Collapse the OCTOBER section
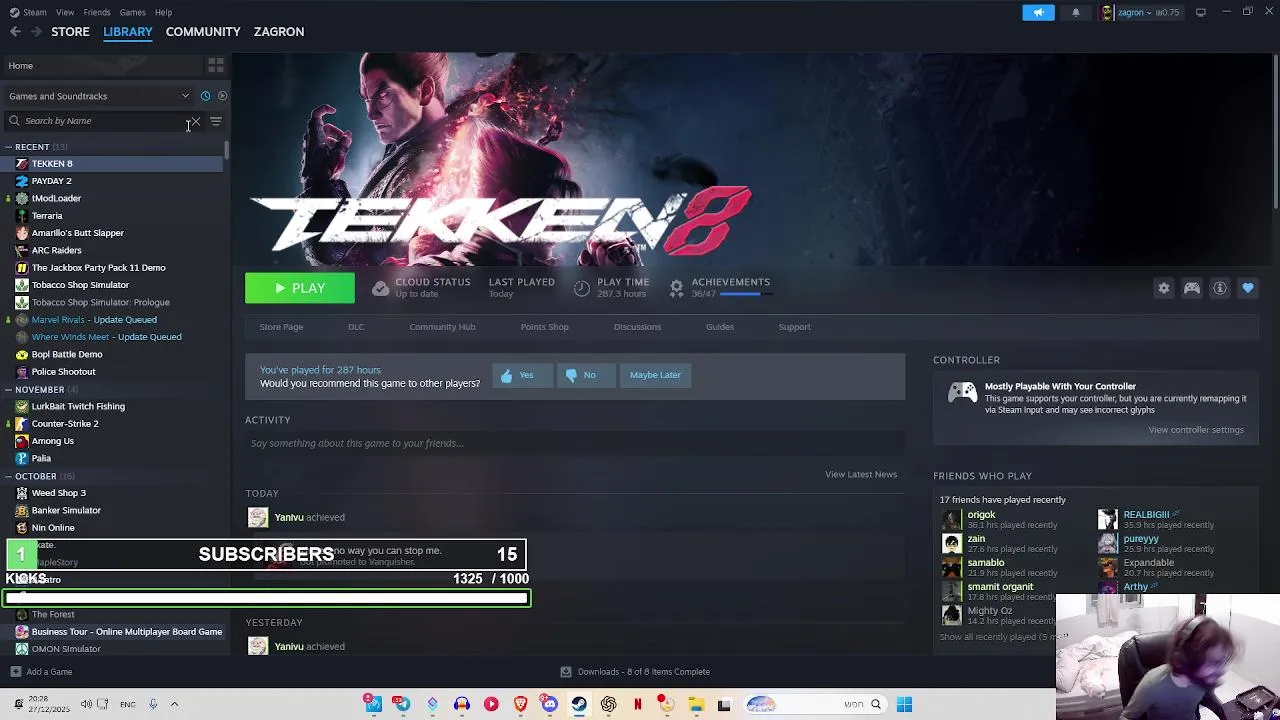Screen dimensions: 1280x720 tap(41, 476)
